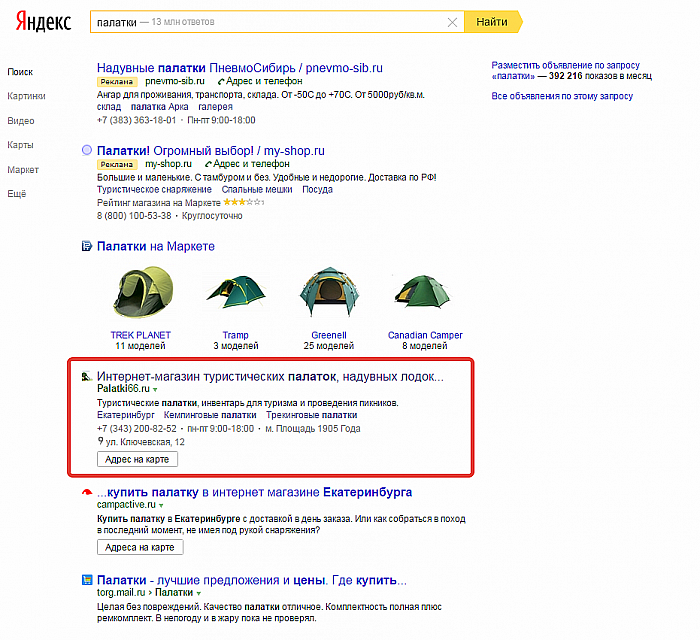
Task: Open Адрес и телефон for pnevmo-sib.ru
Action: tap(260, 81)
